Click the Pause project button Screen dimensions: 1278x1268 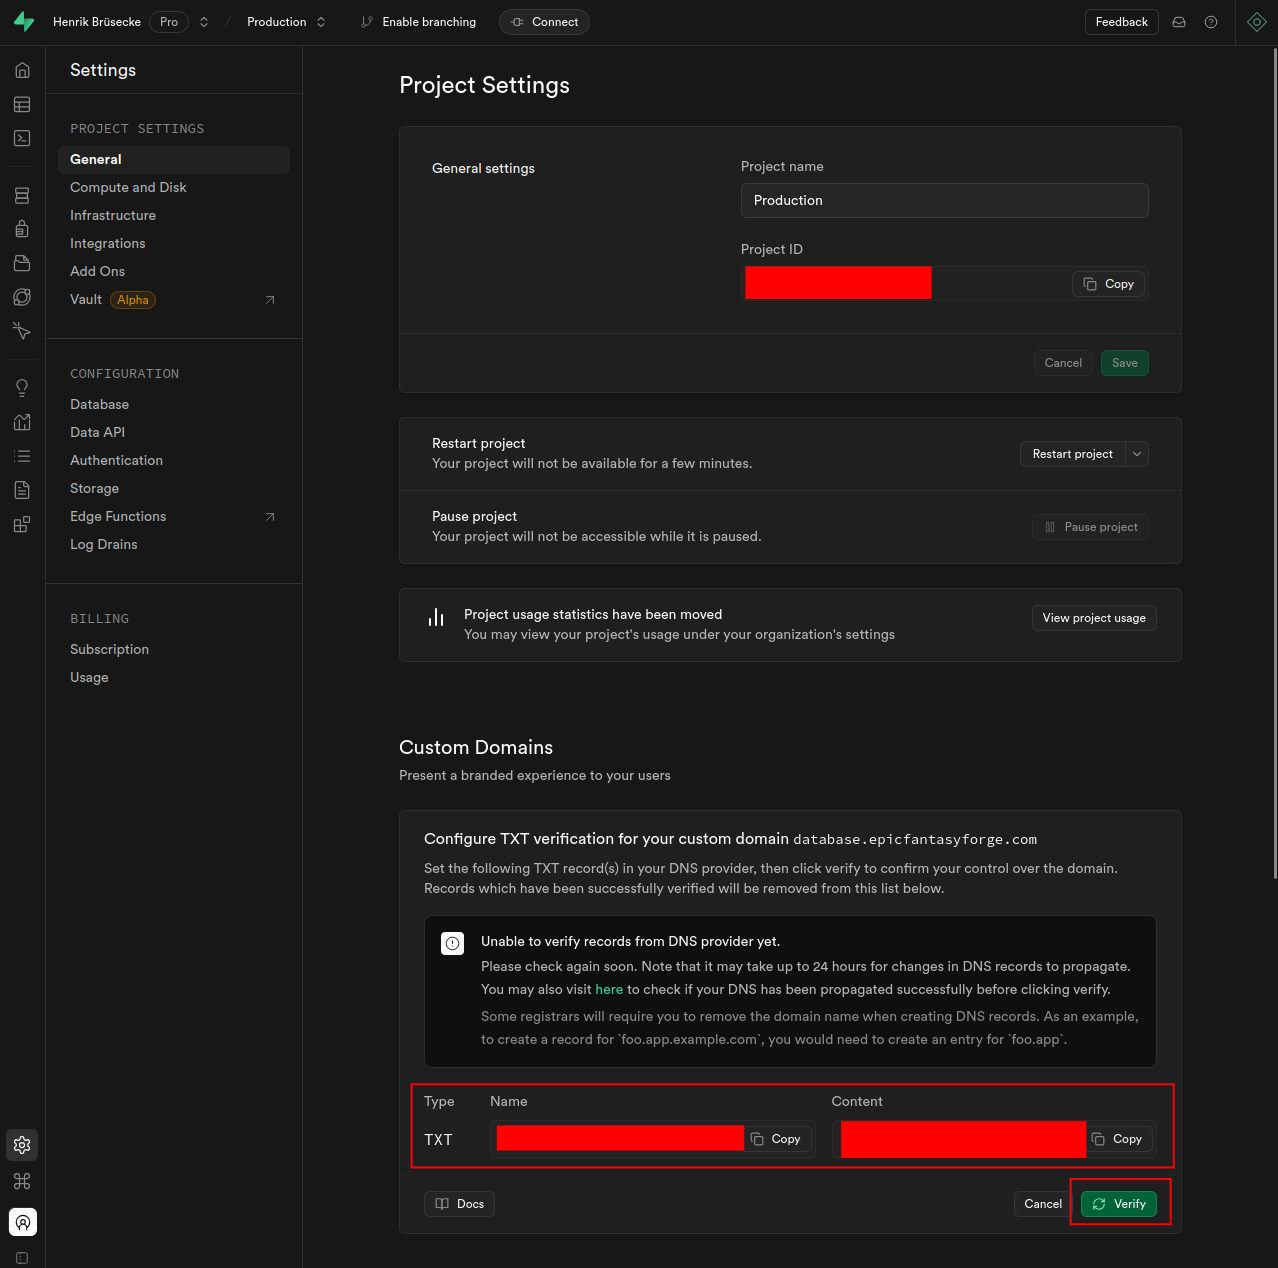1090,527
